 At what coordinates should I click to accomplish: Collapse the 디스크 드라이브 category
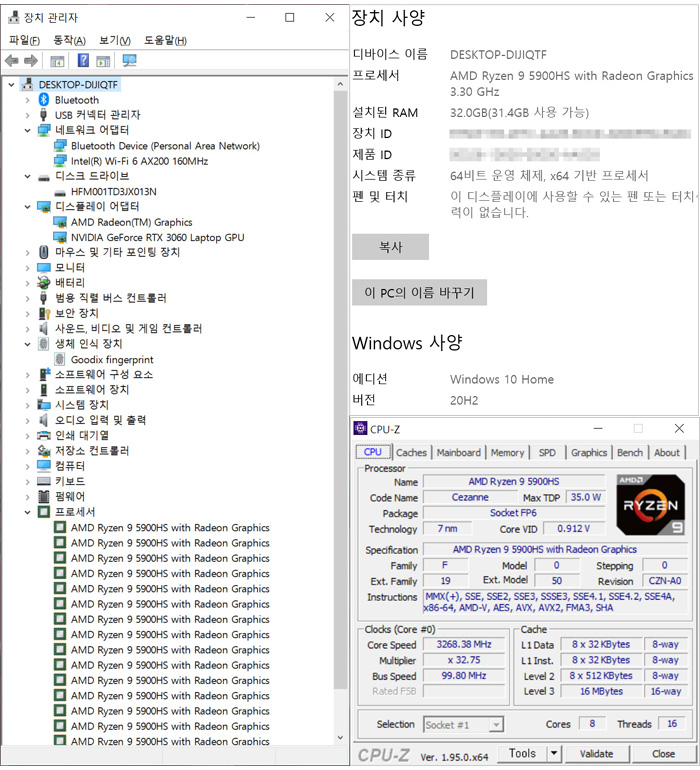(28, 176)
